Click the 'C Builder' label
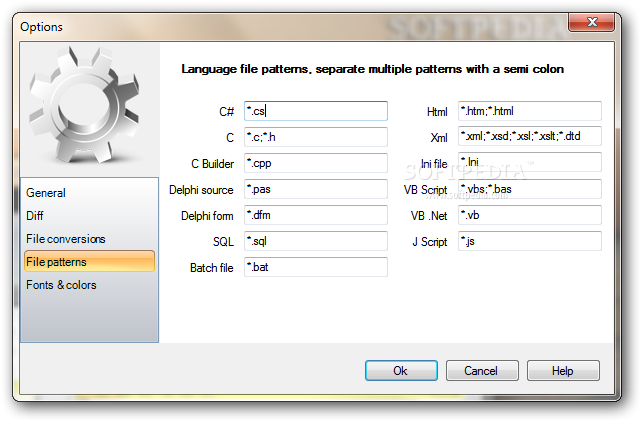This screenshot has height=422, width=642. [x=212, y=164]
